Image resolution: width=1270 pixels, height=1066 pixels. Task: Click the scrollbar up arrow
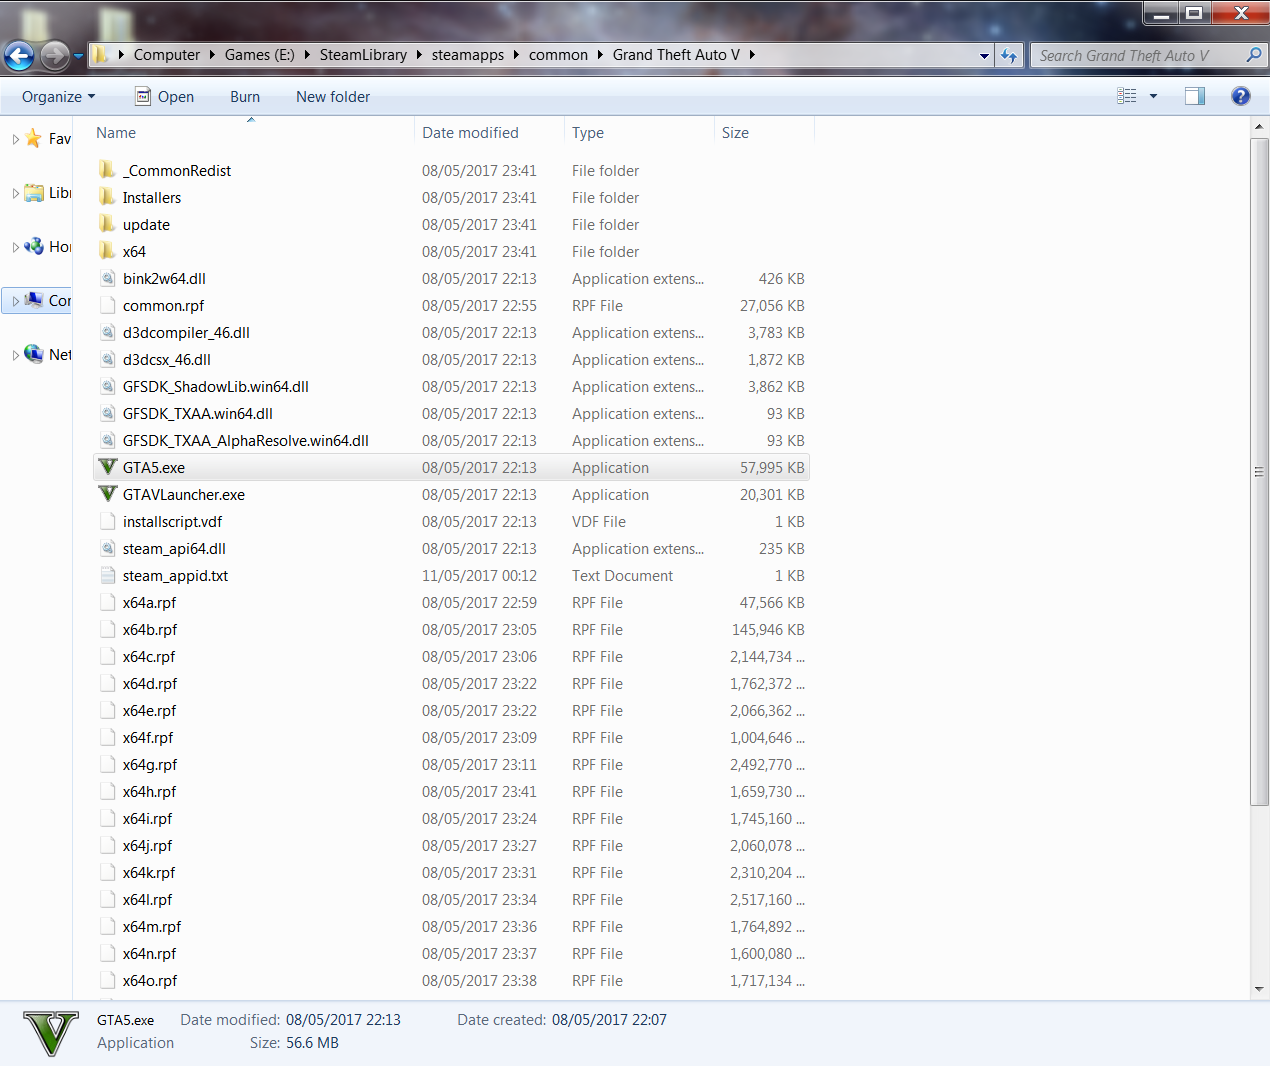(1259, 127)
